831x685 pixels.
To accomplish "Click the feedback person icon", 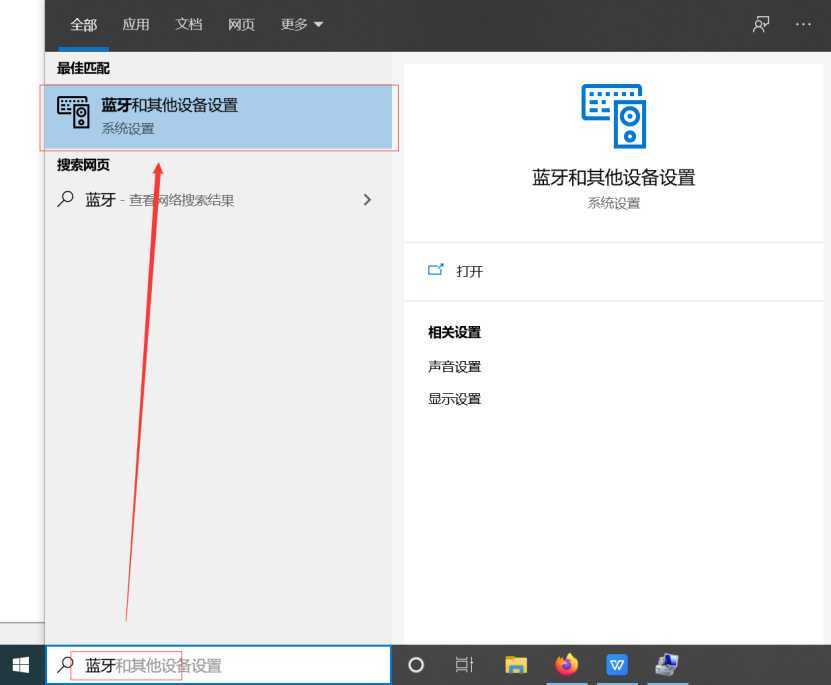I will [x=761, y=24].
